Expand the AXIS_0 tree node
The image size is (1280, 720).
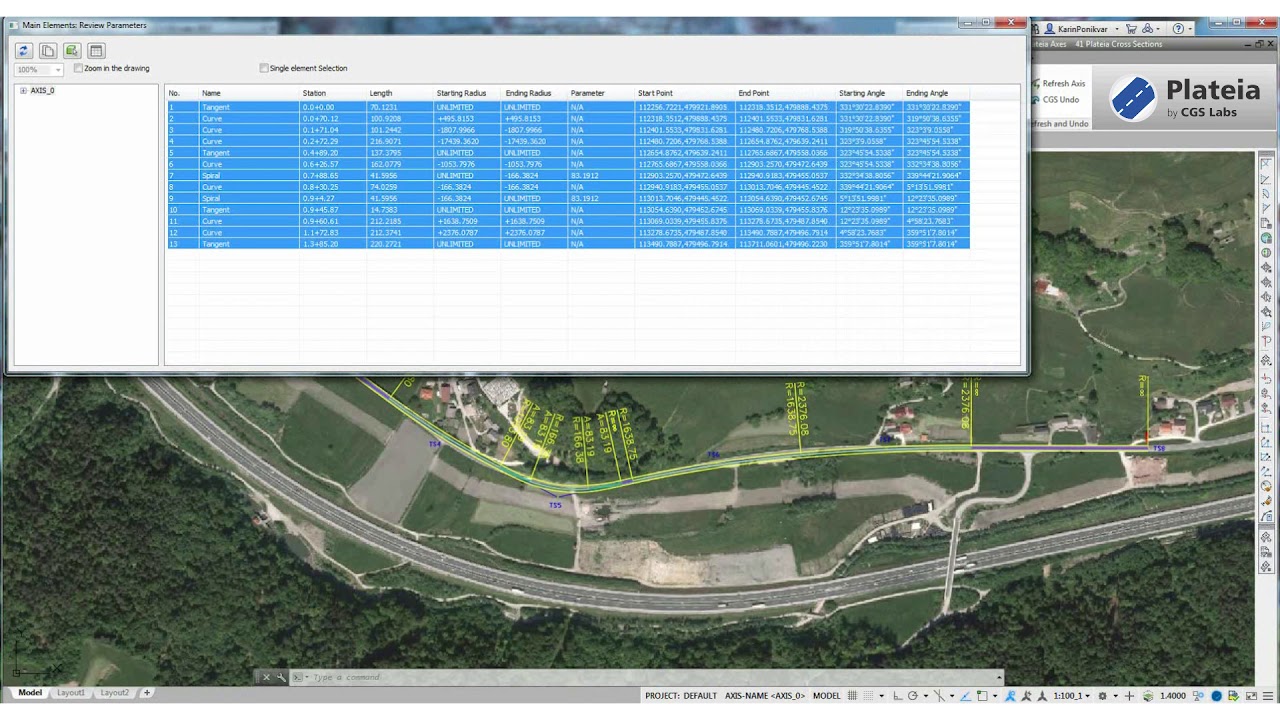(x=23, y=91)
